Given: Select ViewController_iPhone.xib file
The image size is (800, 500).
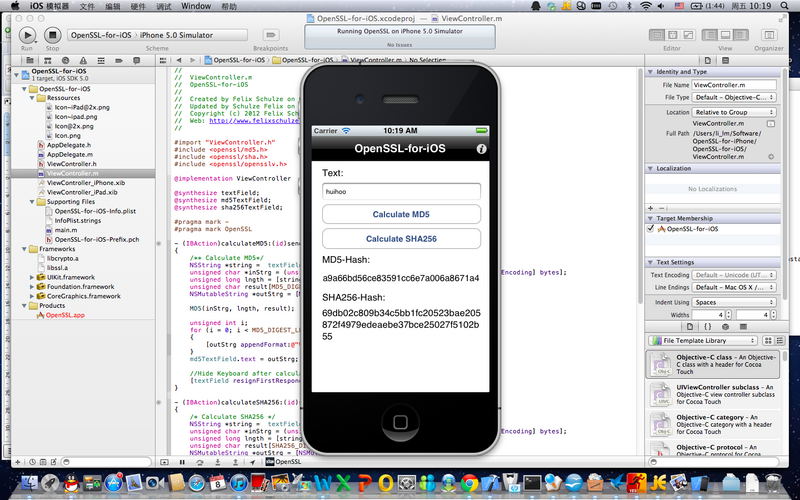Looking at the screenshot, I should pyautogui.click(x=86, y=183).
